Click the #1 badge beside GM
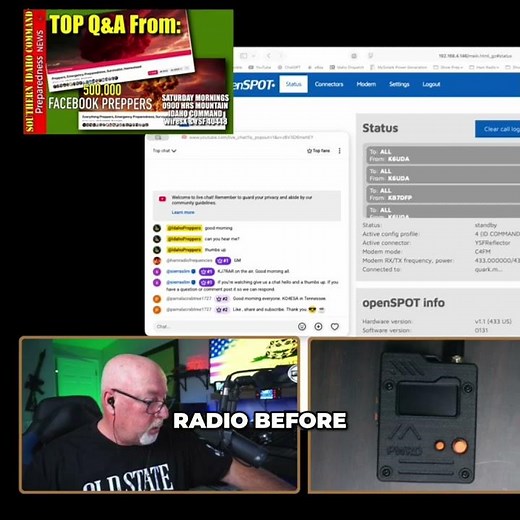 point(223,260)
